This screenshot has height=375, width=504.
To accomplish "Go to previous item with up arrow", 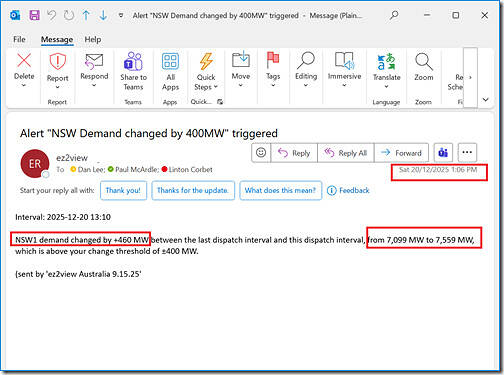I will 86,15.
